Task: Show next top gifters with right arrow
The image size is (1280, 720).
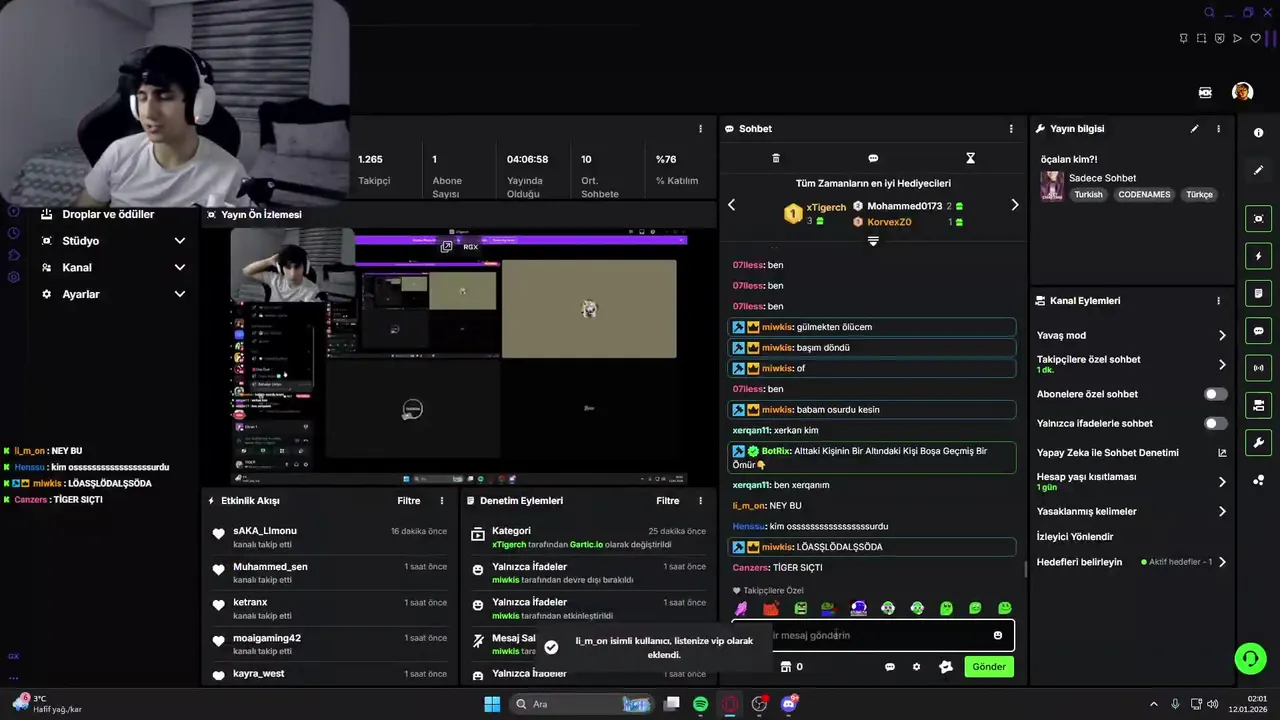Action: [x=1015, y=205]
